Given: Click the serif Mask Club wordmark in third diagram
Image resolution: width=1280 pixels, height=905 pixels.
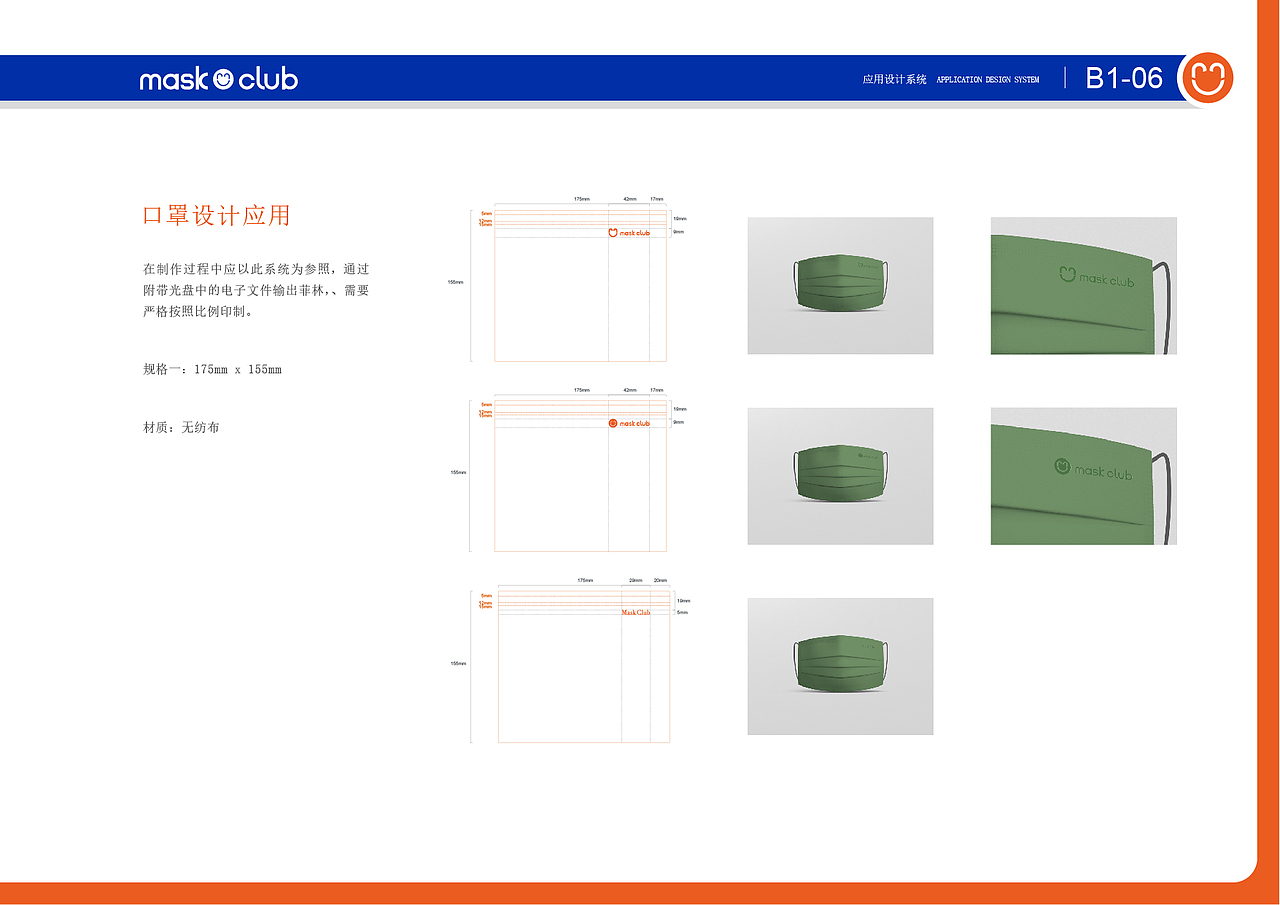Looking at the screenshot, I should (635, 613).
